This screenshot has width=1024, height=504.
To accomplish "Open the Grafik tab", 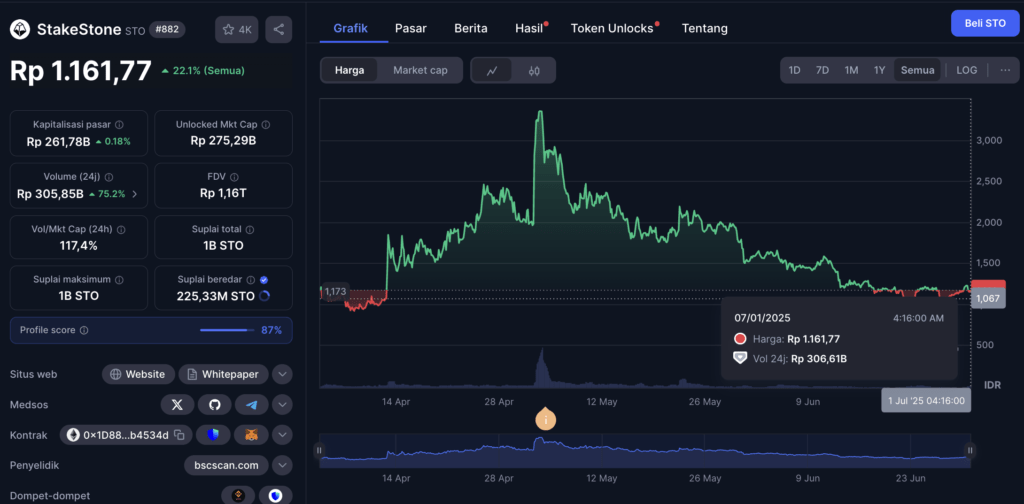I will tap(351, 28).
